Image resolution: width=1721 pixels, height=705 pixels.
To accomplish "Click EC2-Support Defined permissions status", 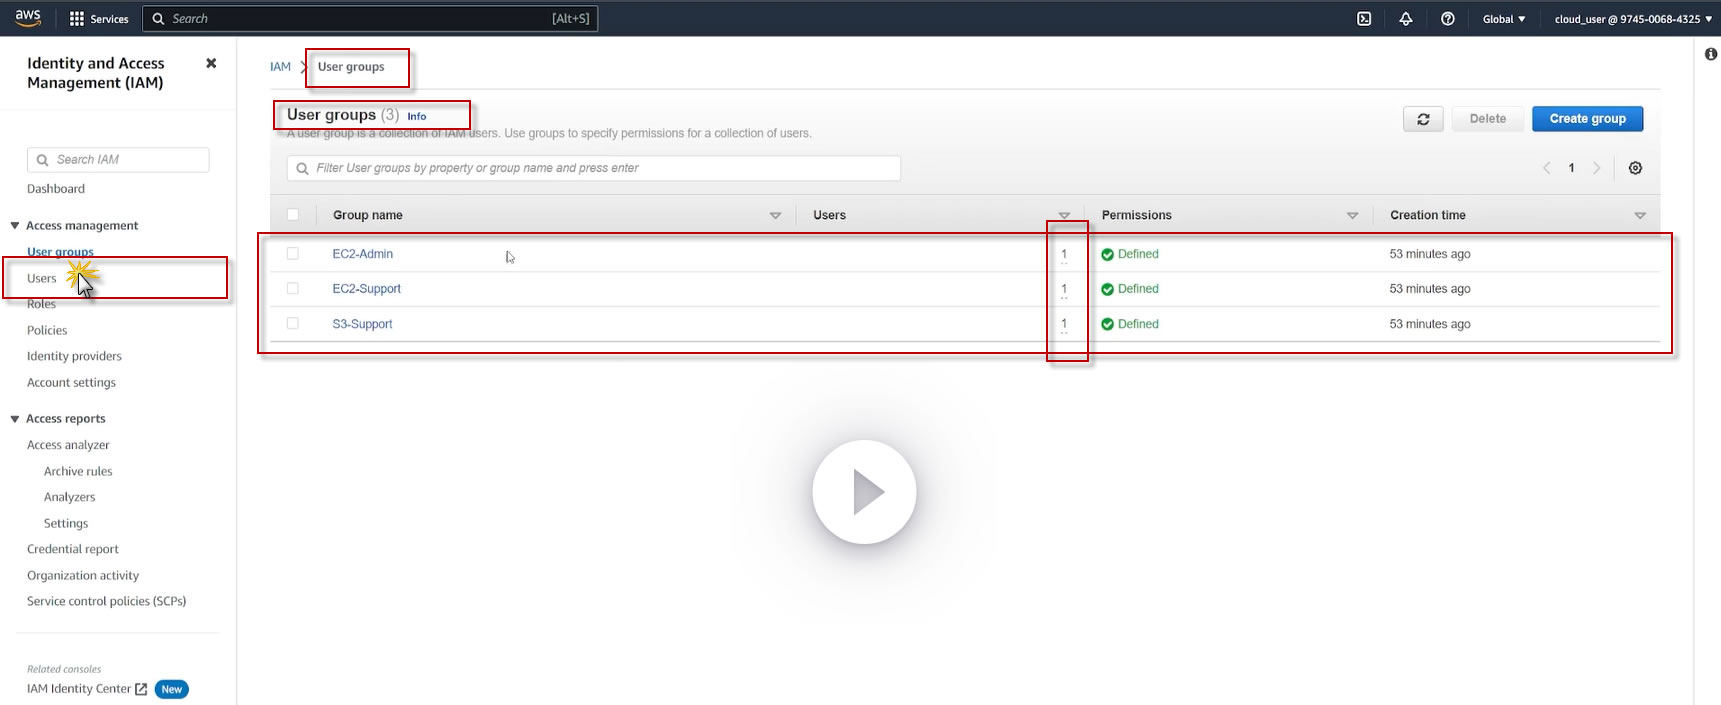I will 1130,289.
